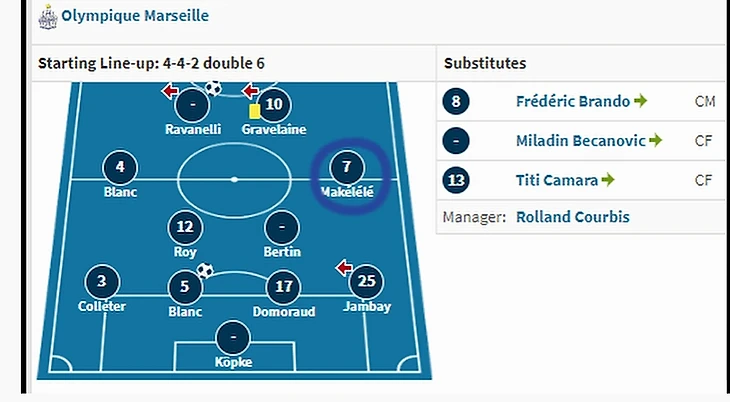This screenshot has width=730, height=402.
Task: Click the green arrow beside Miladin Becanovic
Action: [x=656, y=141]
